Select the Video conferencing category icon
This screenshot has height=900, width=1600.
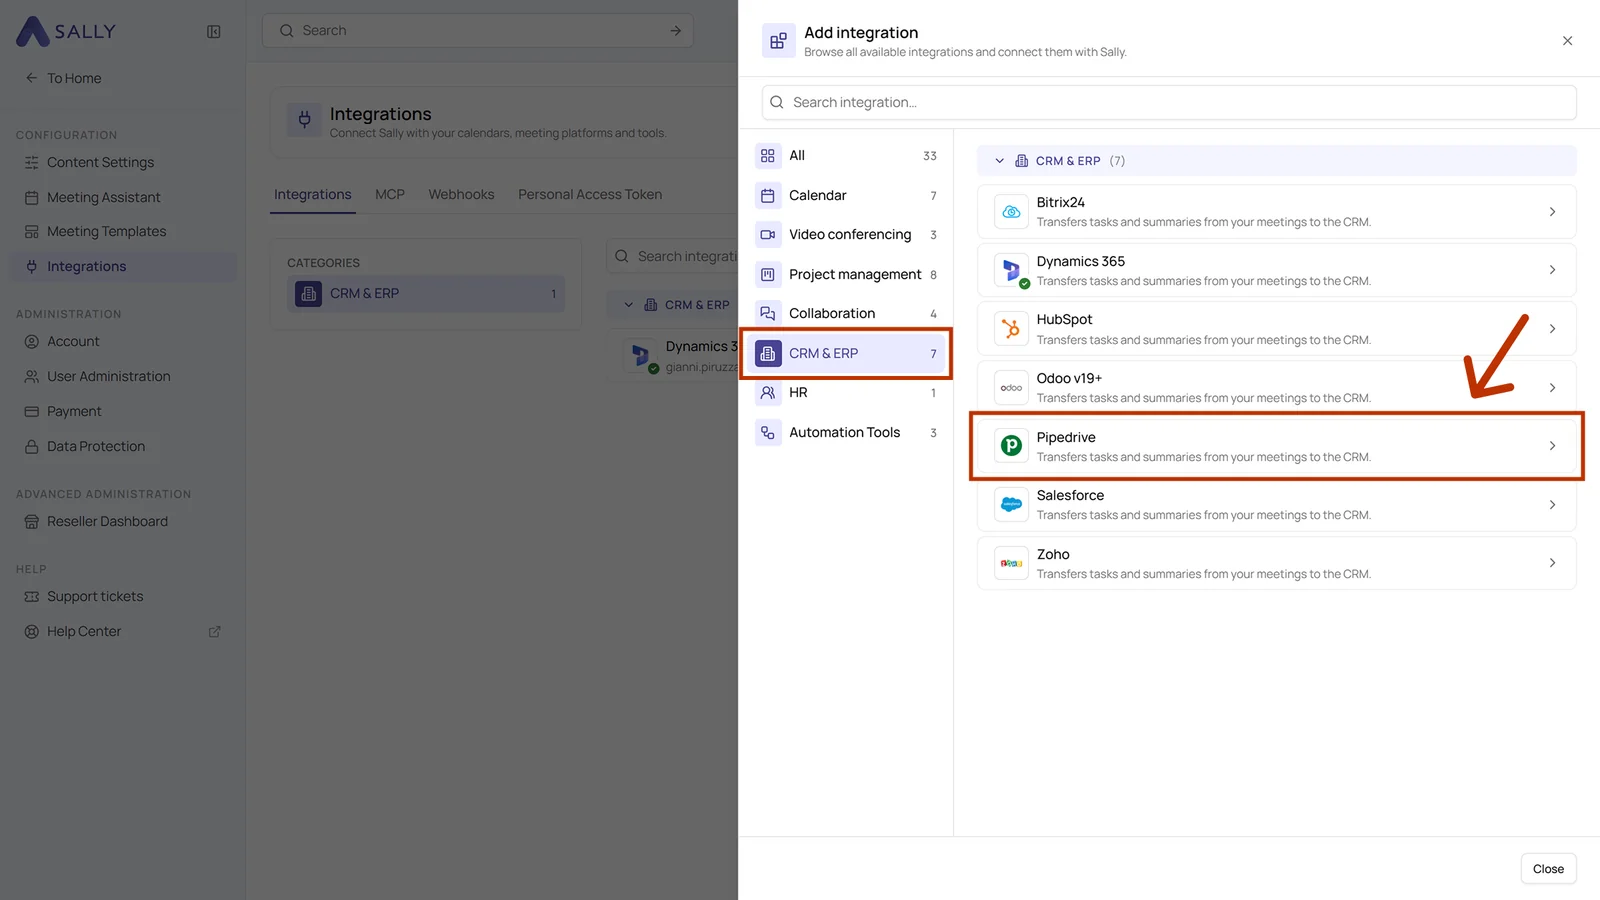pos(768,235)
